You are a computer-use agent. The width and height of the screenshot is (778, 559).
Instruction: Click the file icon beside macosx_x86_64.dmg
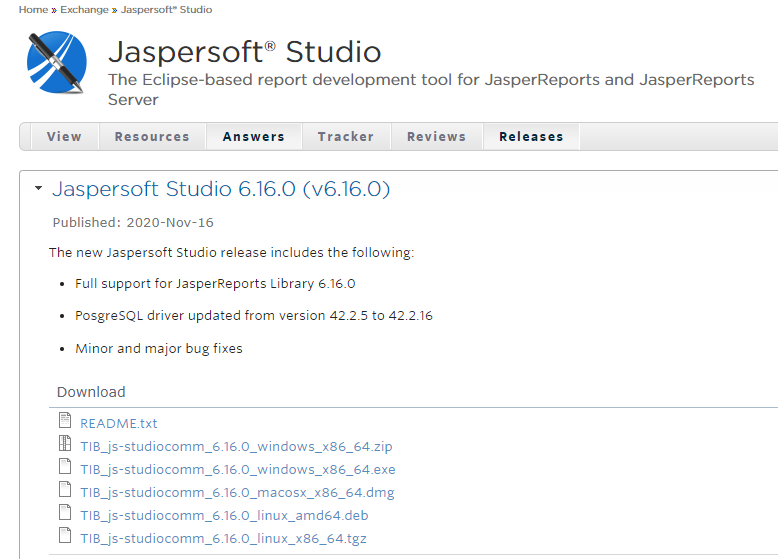point(65,489)
